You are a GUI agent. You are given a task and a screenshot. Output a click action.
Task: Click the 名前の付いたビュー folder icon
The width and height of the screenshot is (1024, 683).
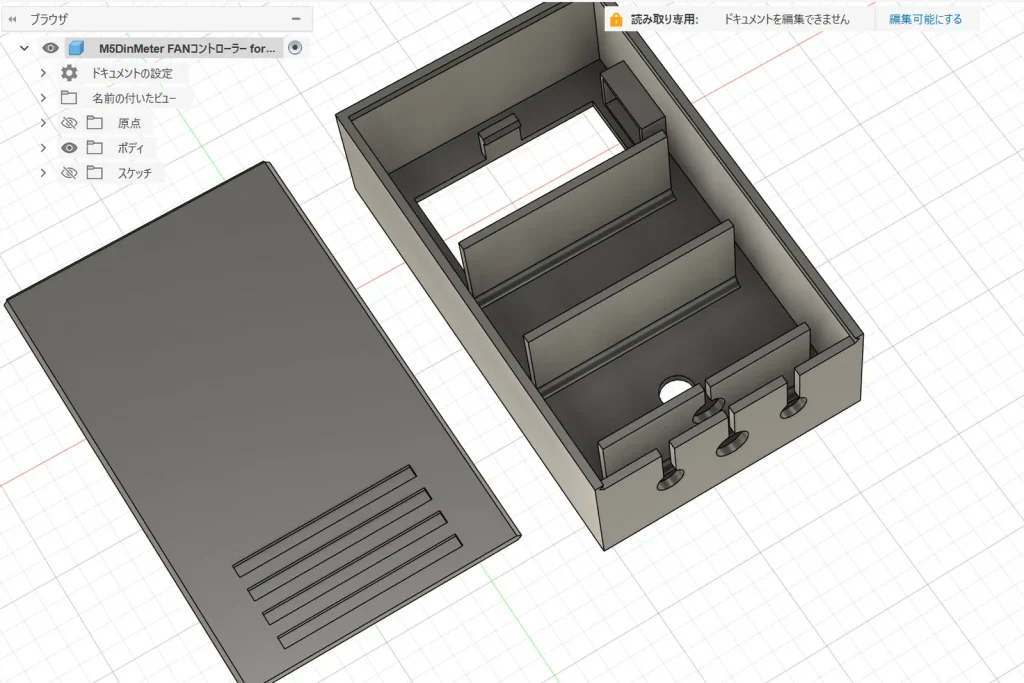tap(69, 98)
